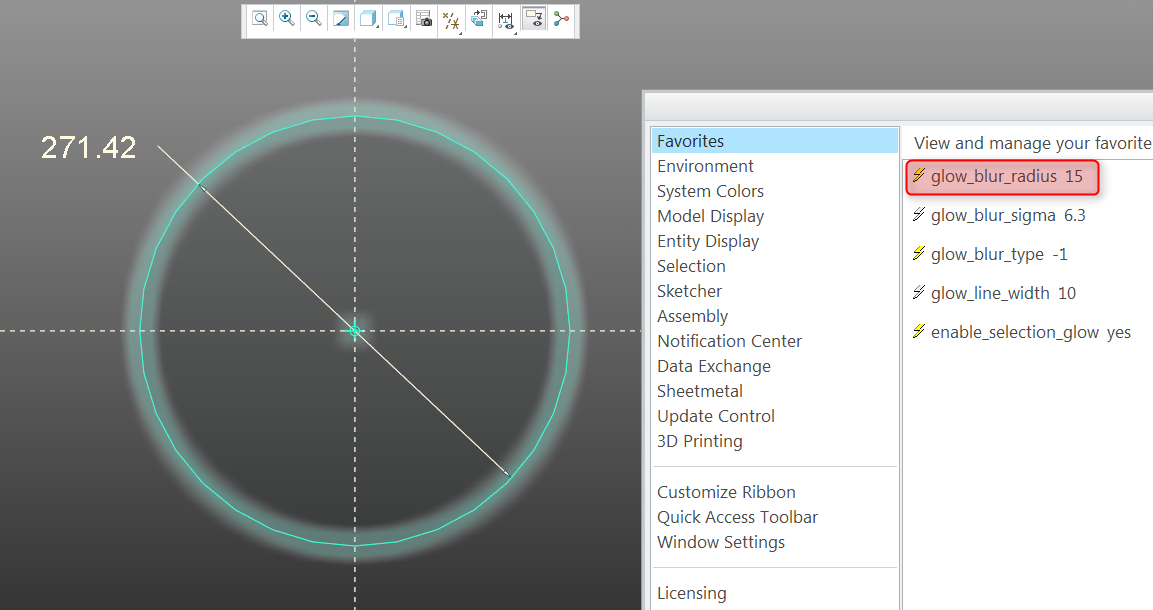
Task: Open the Model Display category
Action: click(710, 216)
